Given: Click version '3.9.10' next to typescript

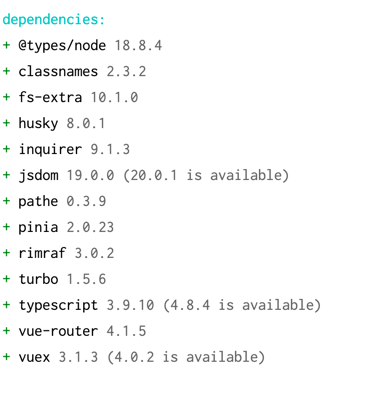Looking at the screenshot, I should (130, 305).
